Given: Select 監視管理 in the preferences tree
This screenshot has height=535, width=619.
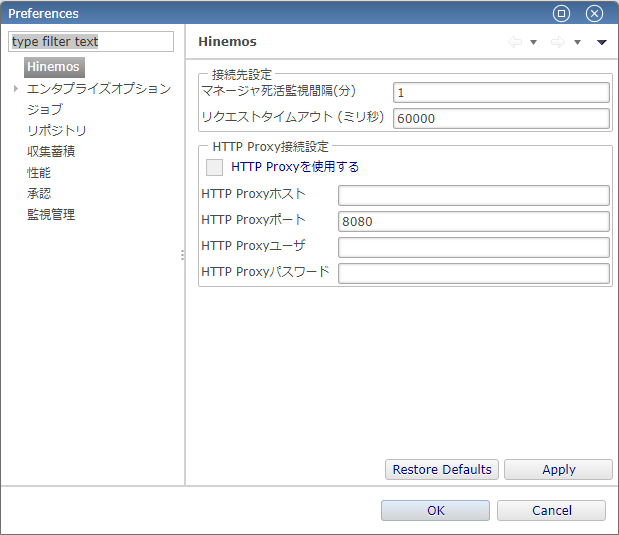Looking at the screenshot, I should coord(51,214).
